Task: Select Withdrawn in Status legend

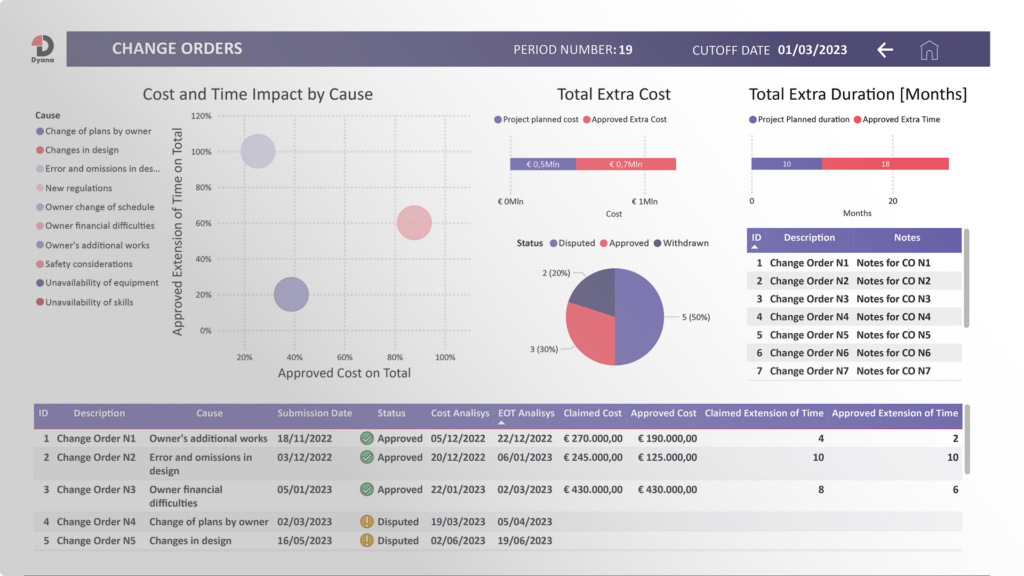Action: point(681,243)
